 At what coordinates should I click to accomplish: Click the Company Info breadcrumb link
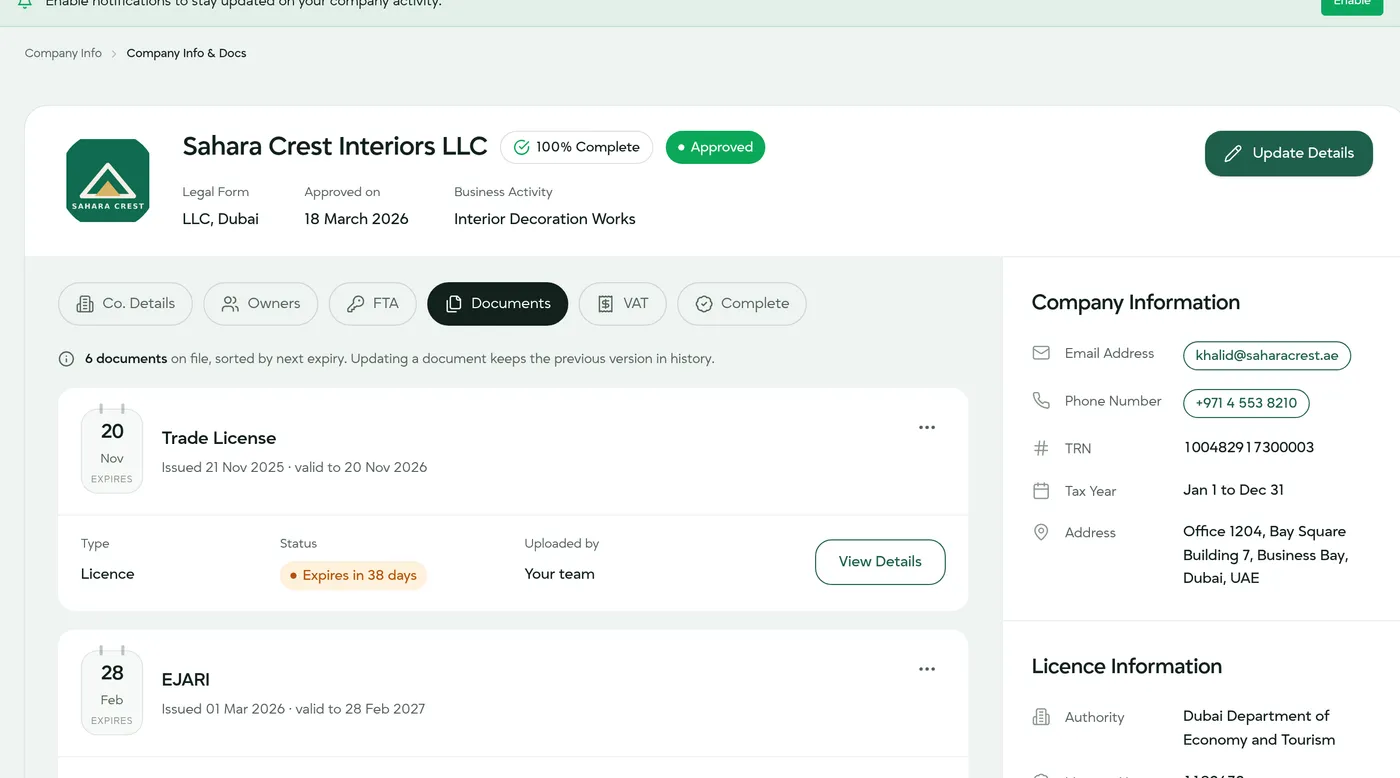(x=63, y=53)
